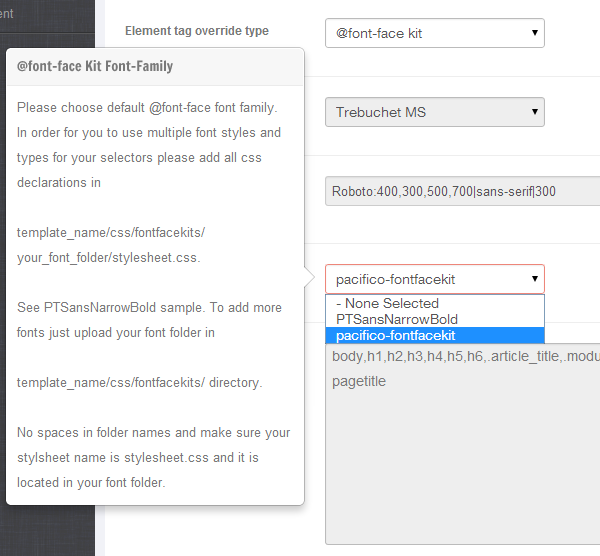This screenshot has height=556, width=600.
Task: Open the Trebuchet MS font dropdown
Action: (x=435, y=112)
